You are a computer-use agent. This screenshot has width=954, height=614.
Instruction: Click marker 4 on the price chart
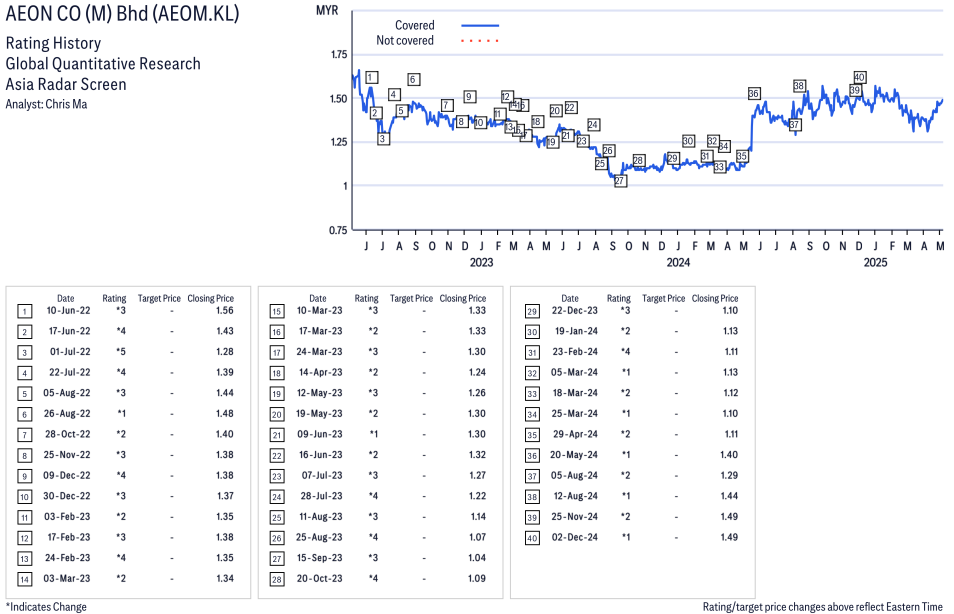click(x=394, y=94)
